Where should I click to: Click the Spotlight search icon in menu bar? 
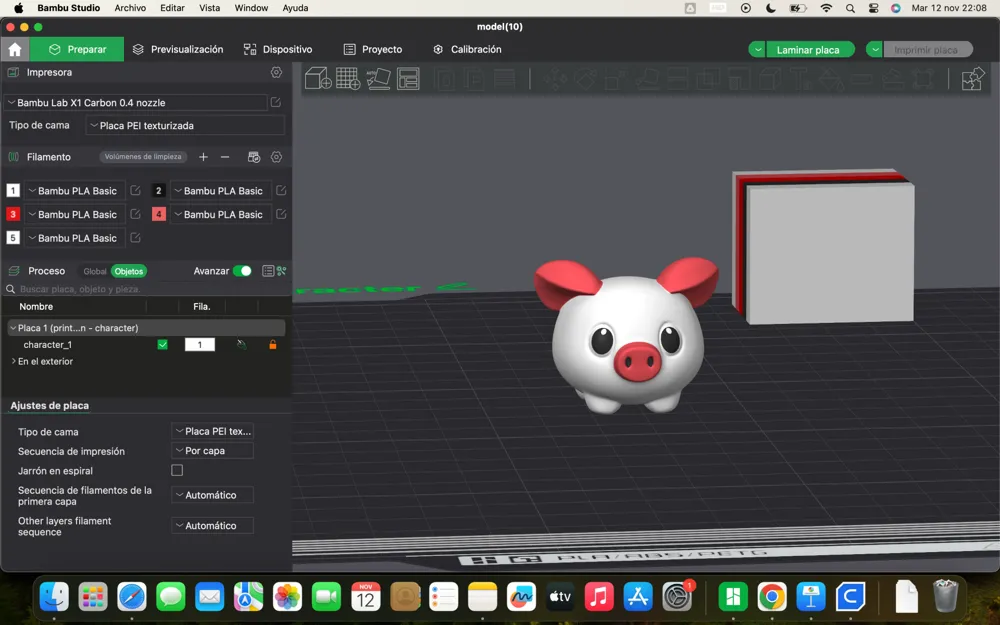coord(850,8)
